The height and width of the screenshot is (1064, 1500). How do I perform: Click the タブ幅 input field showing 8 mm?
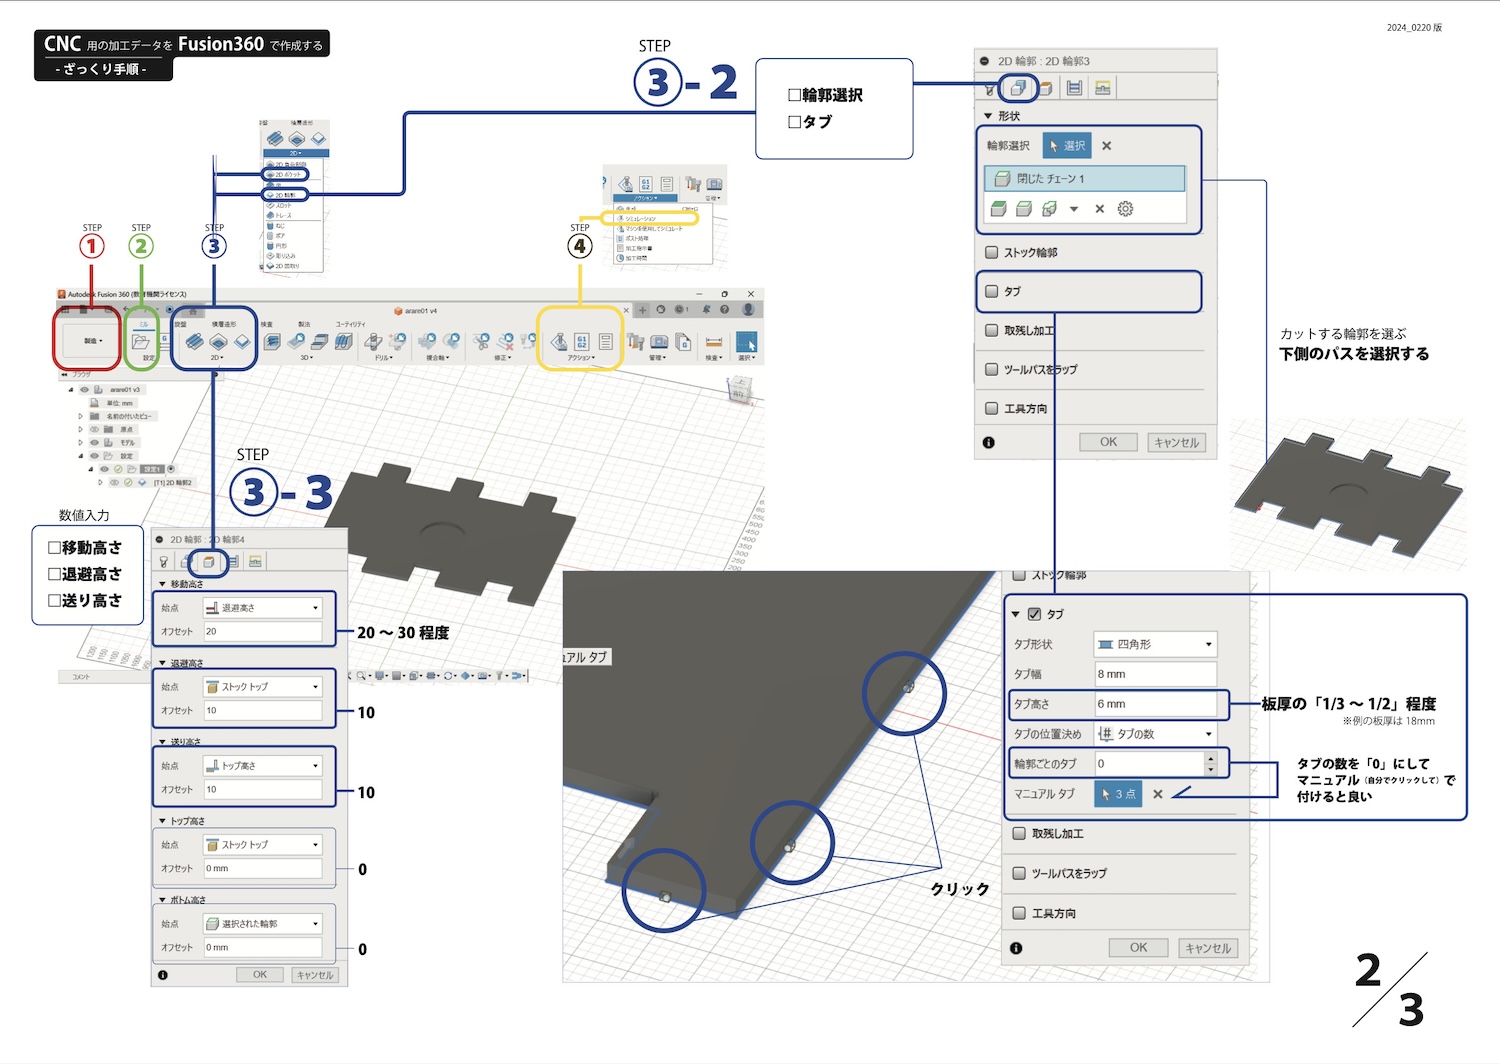pos(1155,674)
